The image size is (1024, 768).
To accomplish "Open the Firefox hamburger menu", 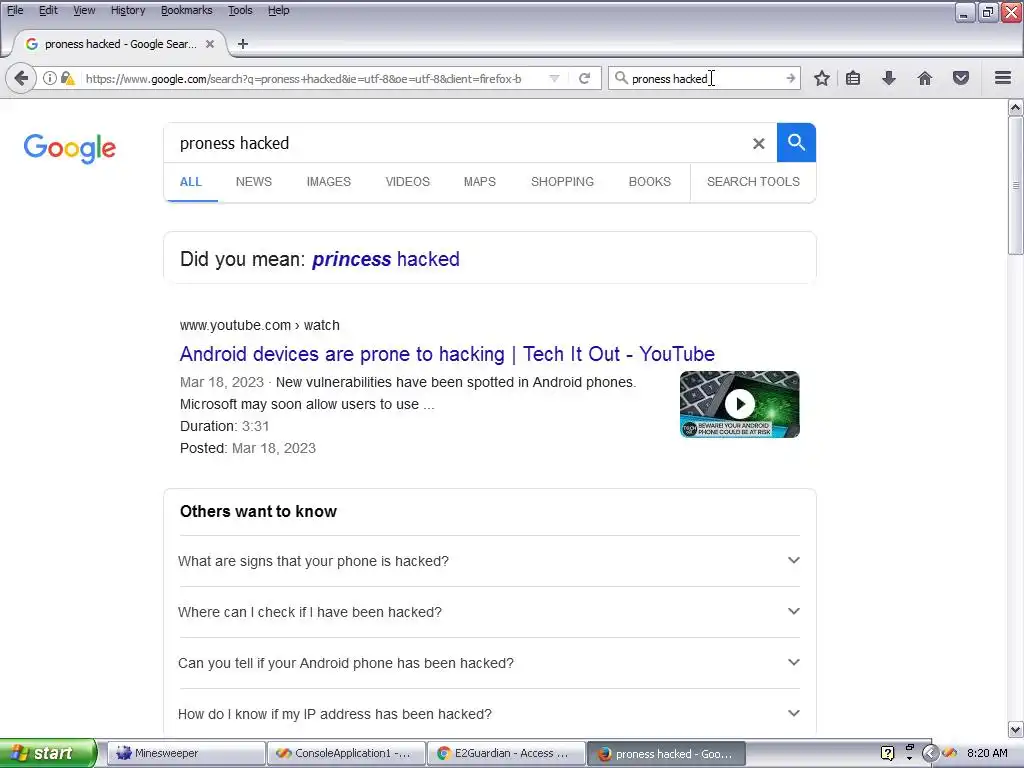I will click(x=1003, y=78).
